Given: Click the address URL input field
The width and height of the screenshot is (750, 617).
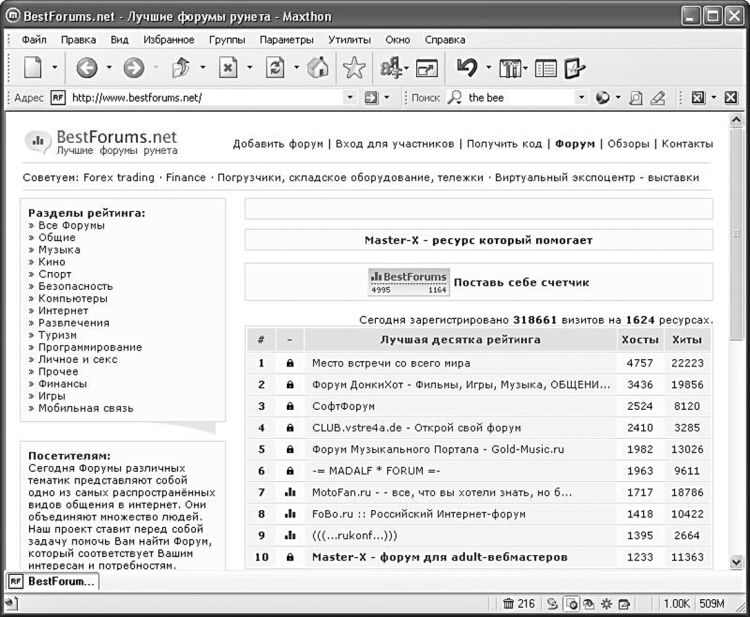Looking at the screenshot, I should [207, 98].
